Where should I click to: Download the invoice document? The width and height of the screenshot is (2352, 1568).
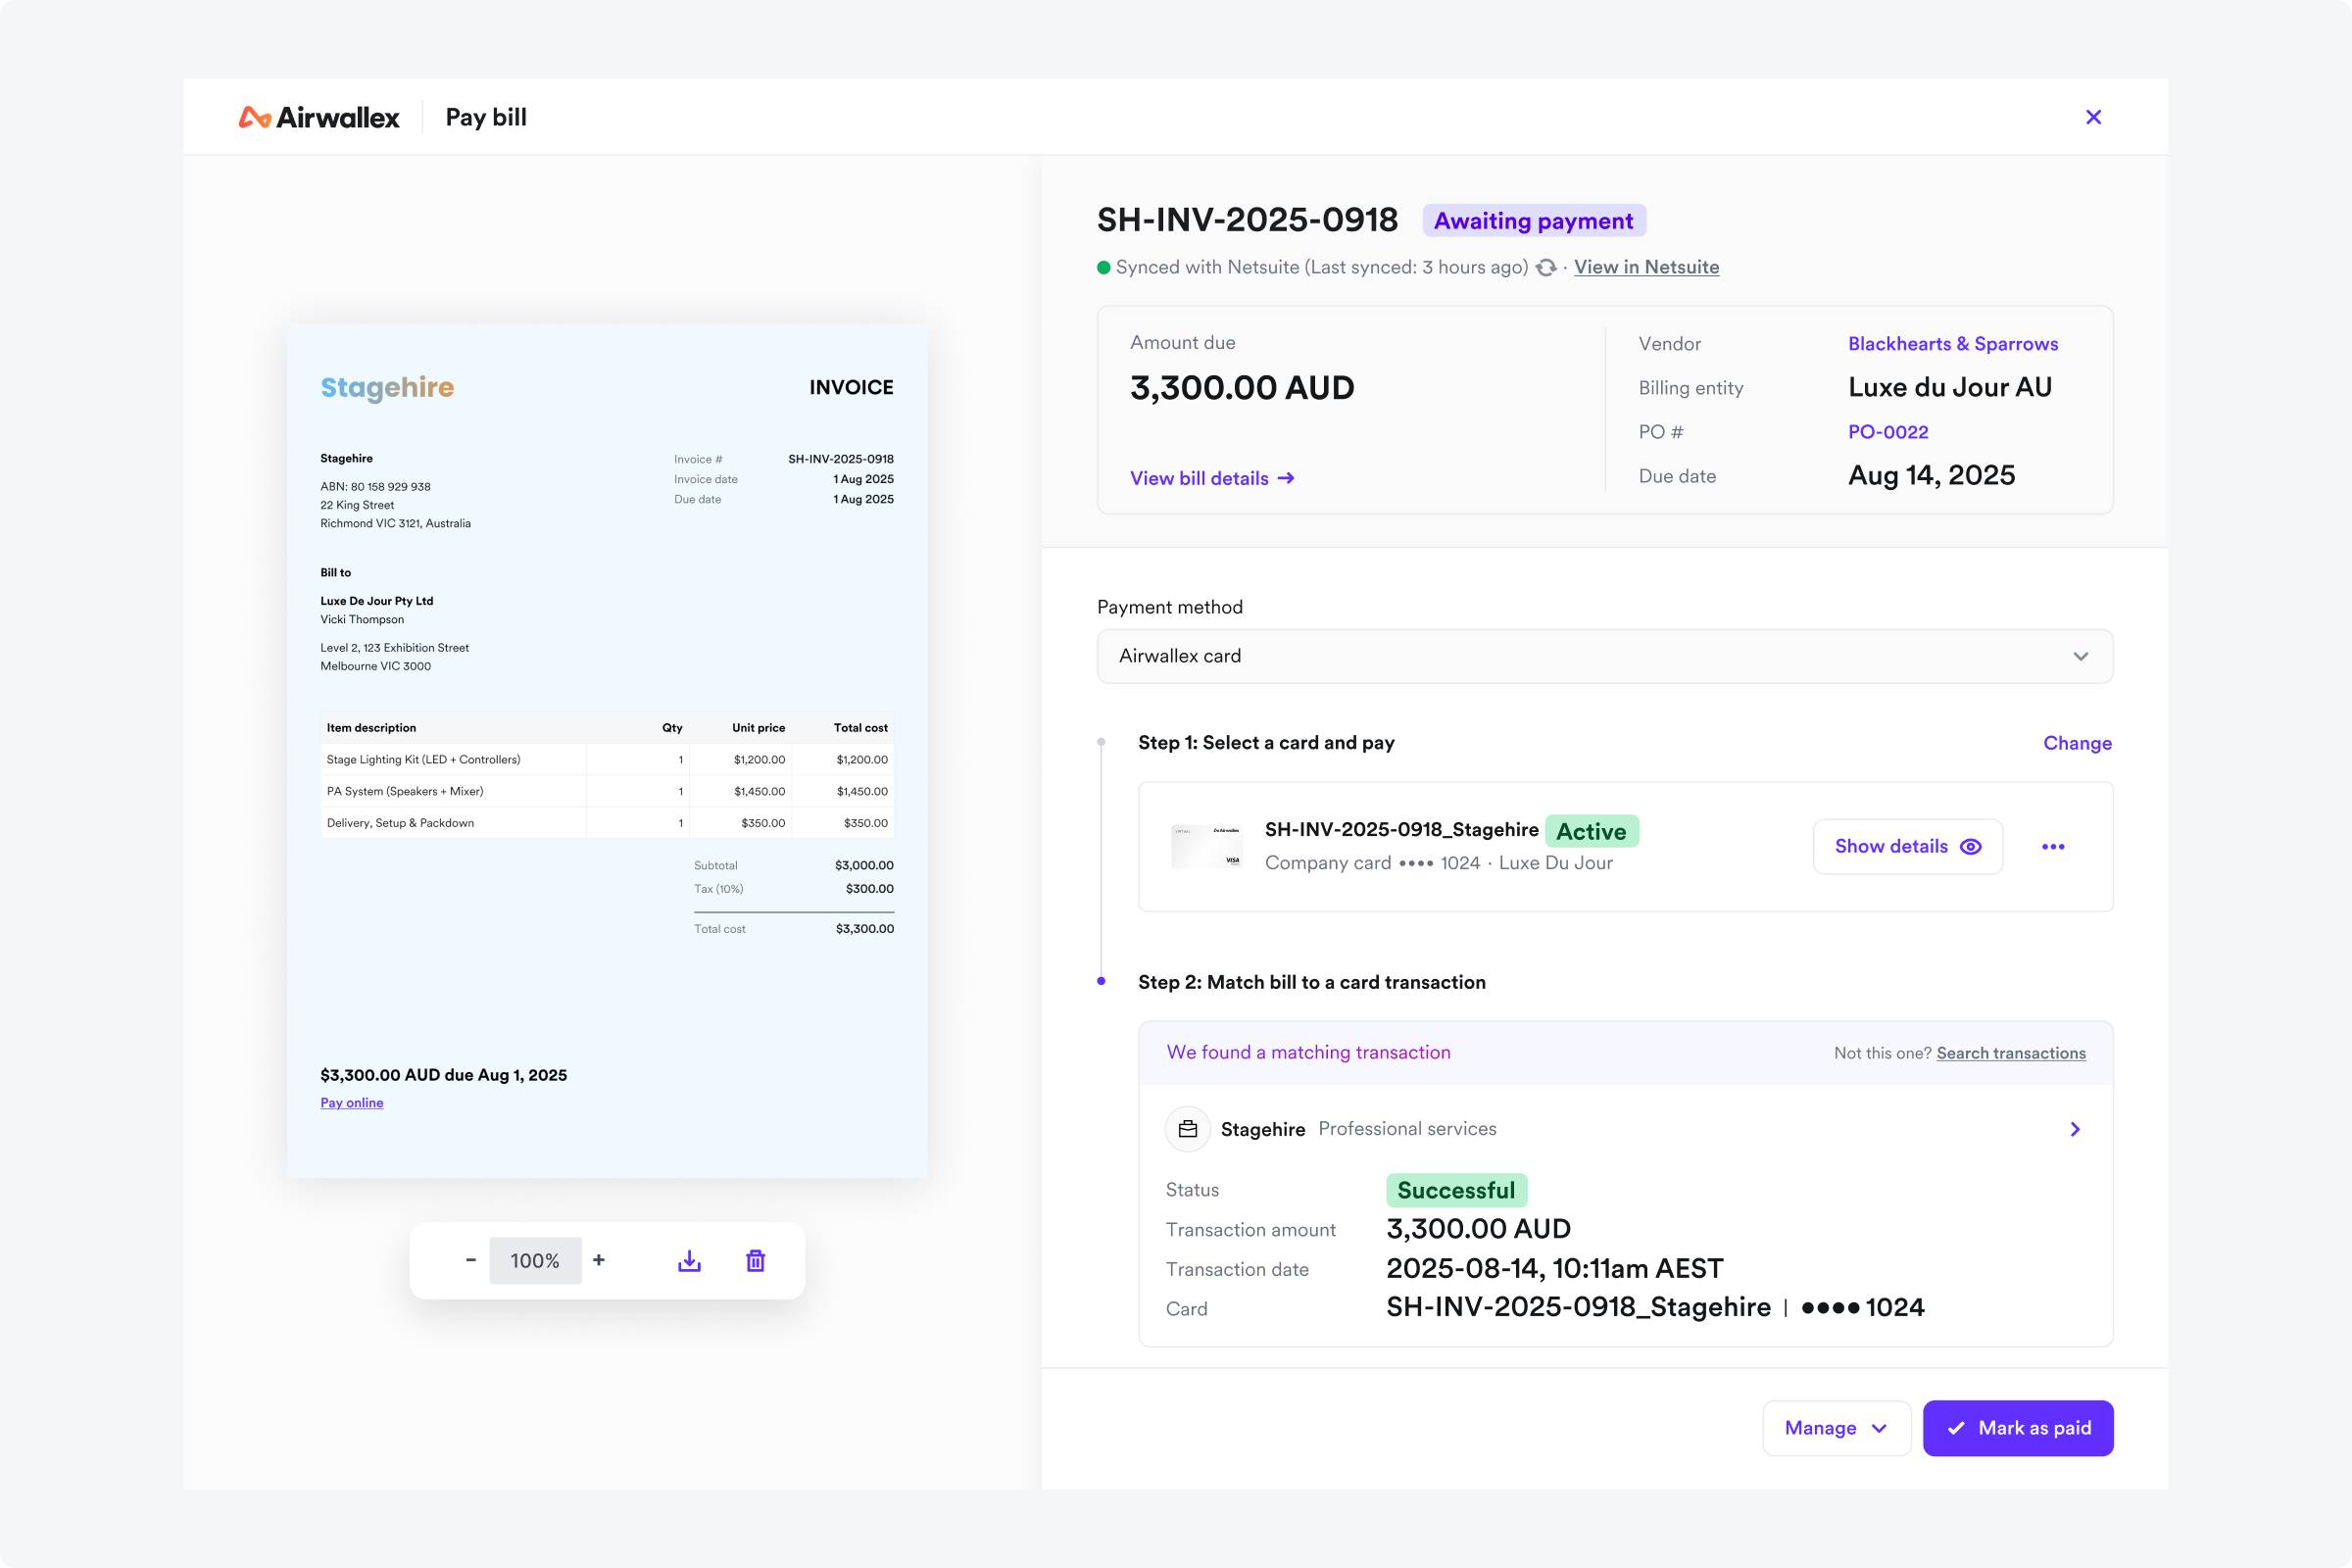click(x=689, y=1261)
